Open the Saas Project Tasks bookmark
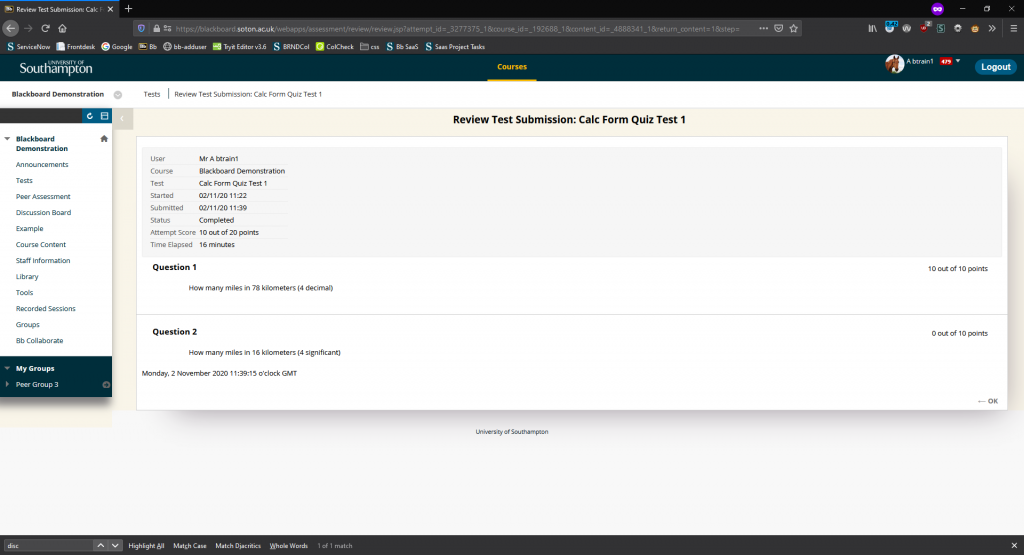The image size is (1024, 555). coord(455,46)
